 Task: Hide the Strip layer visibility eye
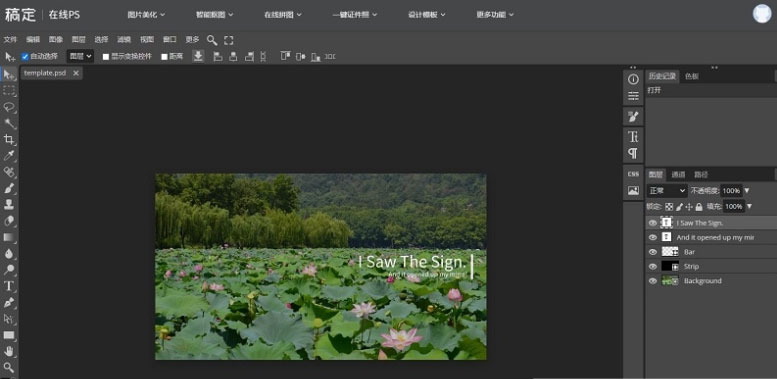(653, 267)
